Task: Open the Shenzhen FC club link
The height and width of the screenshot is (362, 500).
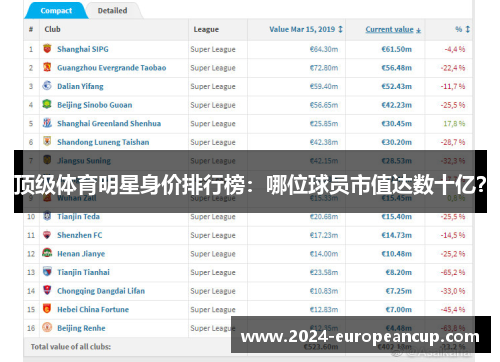Action: pos(80,235)
